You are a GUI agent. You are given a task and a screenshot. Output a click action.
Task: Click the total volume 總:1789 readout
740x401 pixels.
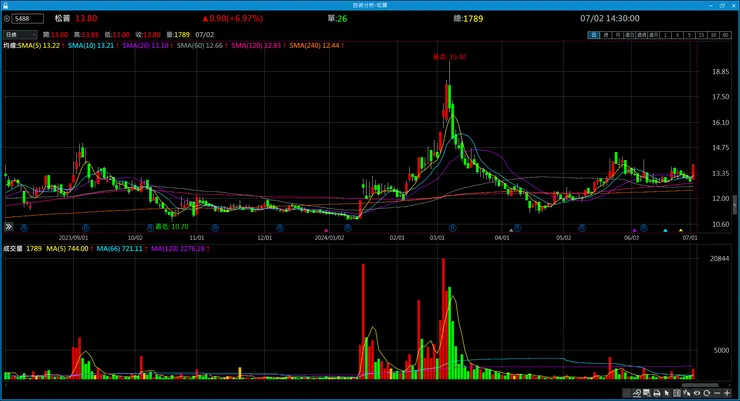coord(468,19)
